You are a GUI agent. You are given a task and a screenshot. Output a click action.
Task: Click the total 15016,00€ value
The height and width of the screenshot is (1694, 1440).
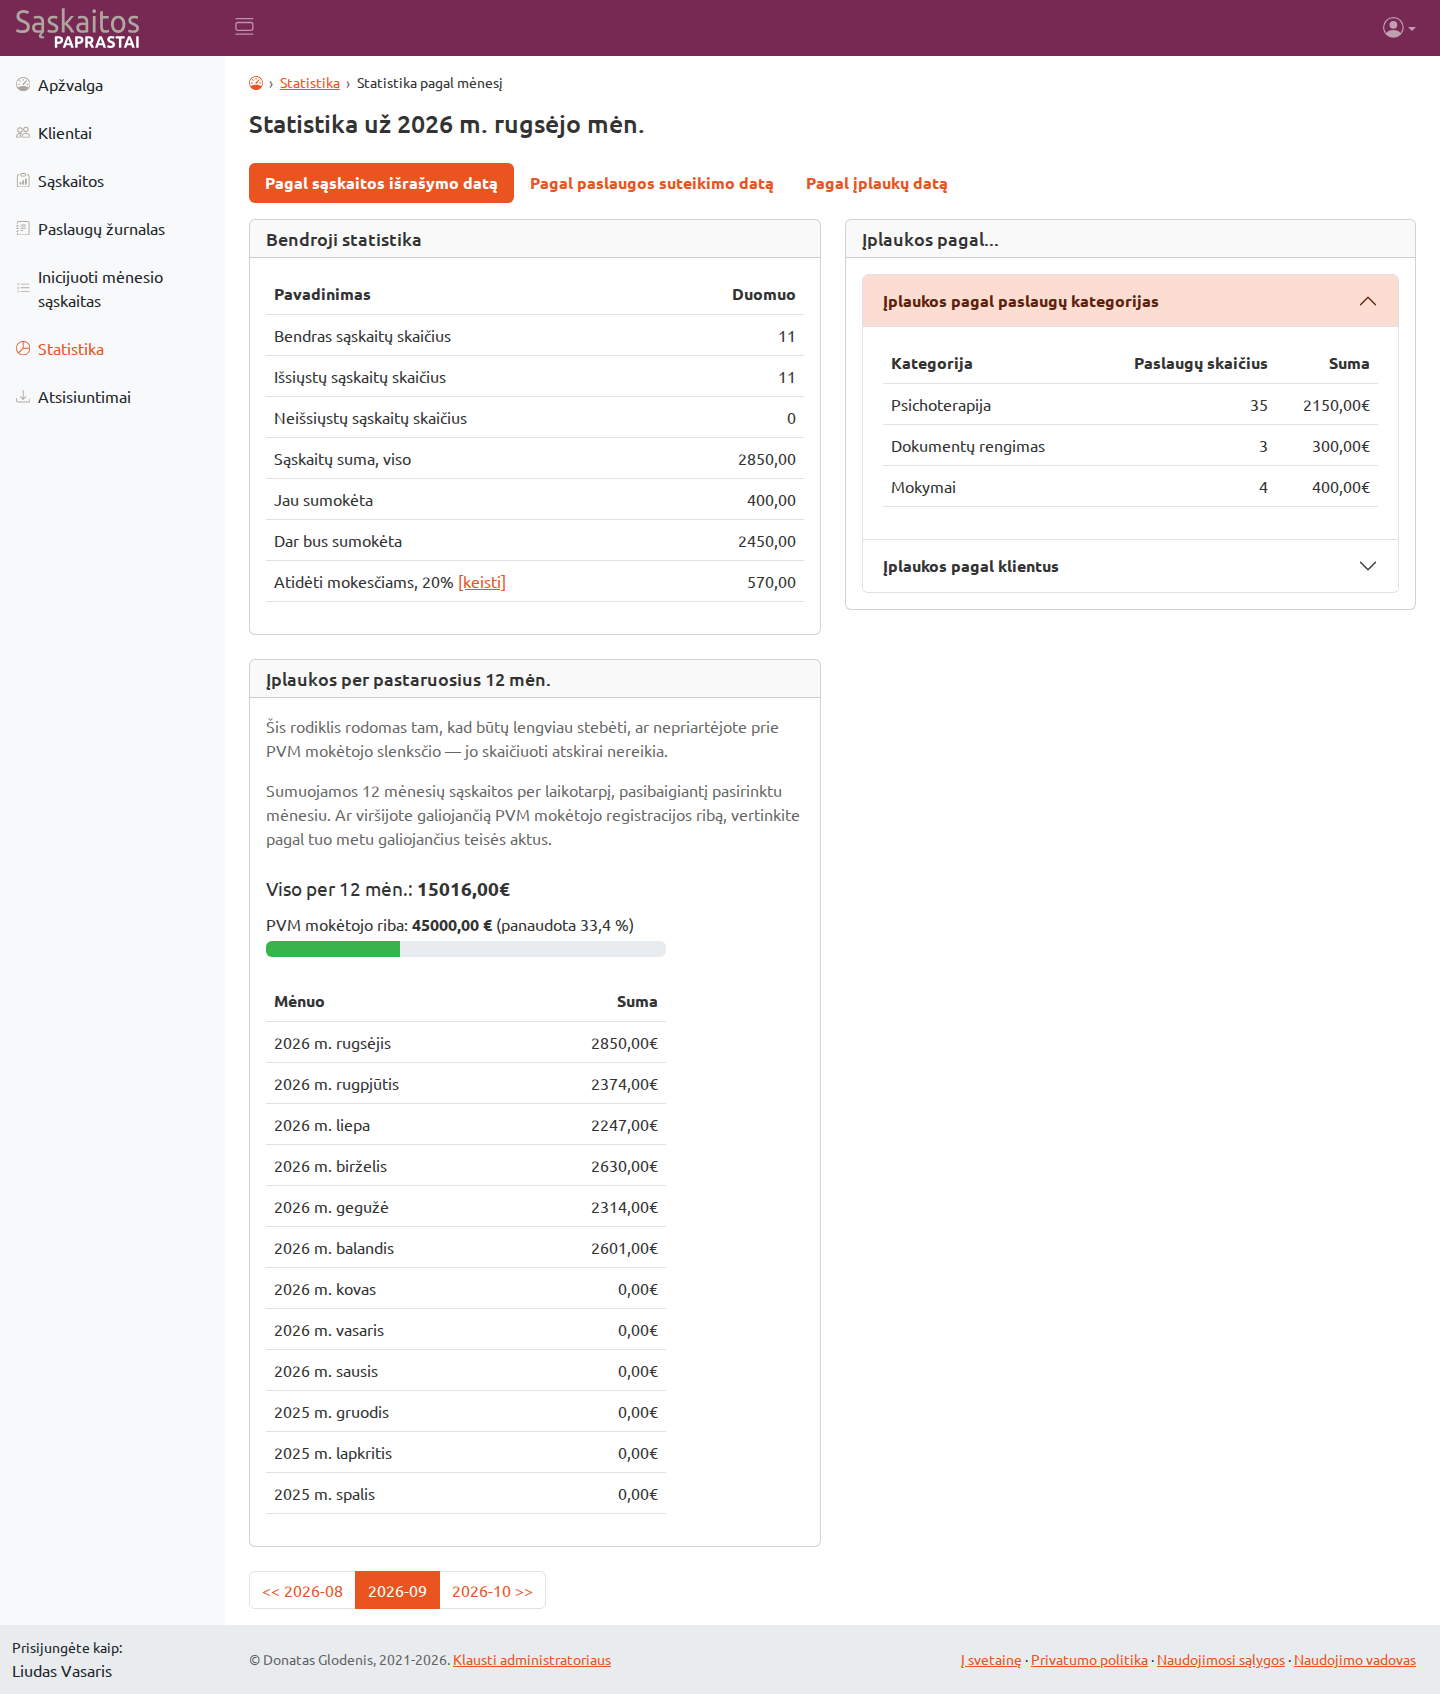464,889
